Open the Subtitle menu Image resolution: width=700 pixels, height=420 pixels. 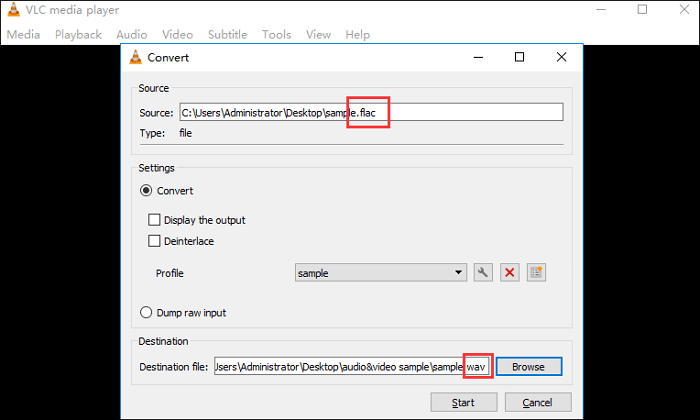227,34
